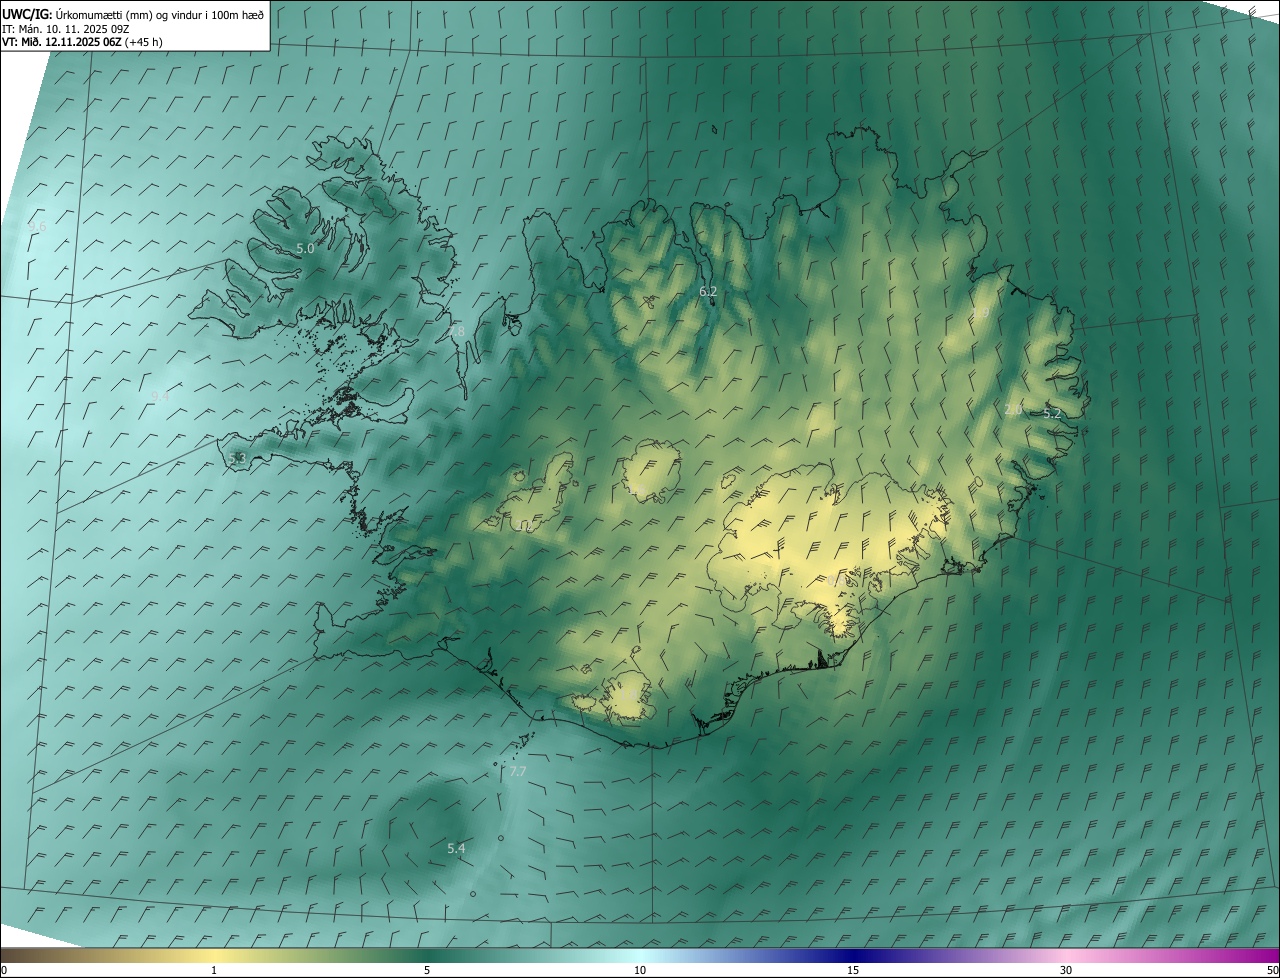This screenshot has height=978, width=1280.
Task: Click the 'VT: Mið. 12.11.2025 06Z (+45 h)' line
Action: pos(82,42)
